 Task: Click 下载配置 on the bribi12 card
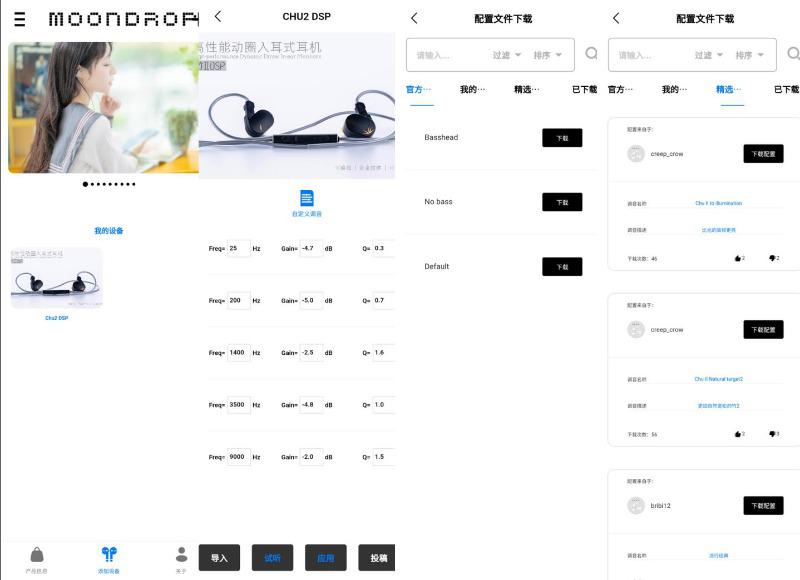[763, 506]
